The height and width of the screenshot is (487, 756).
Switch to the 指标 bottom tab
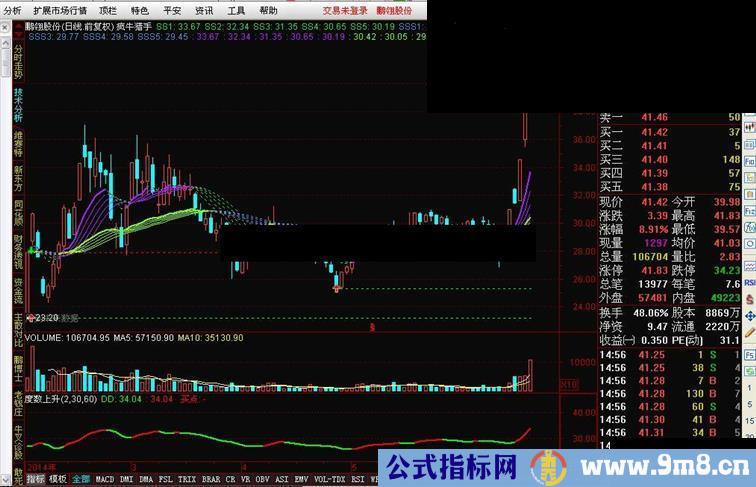(36, 479)
